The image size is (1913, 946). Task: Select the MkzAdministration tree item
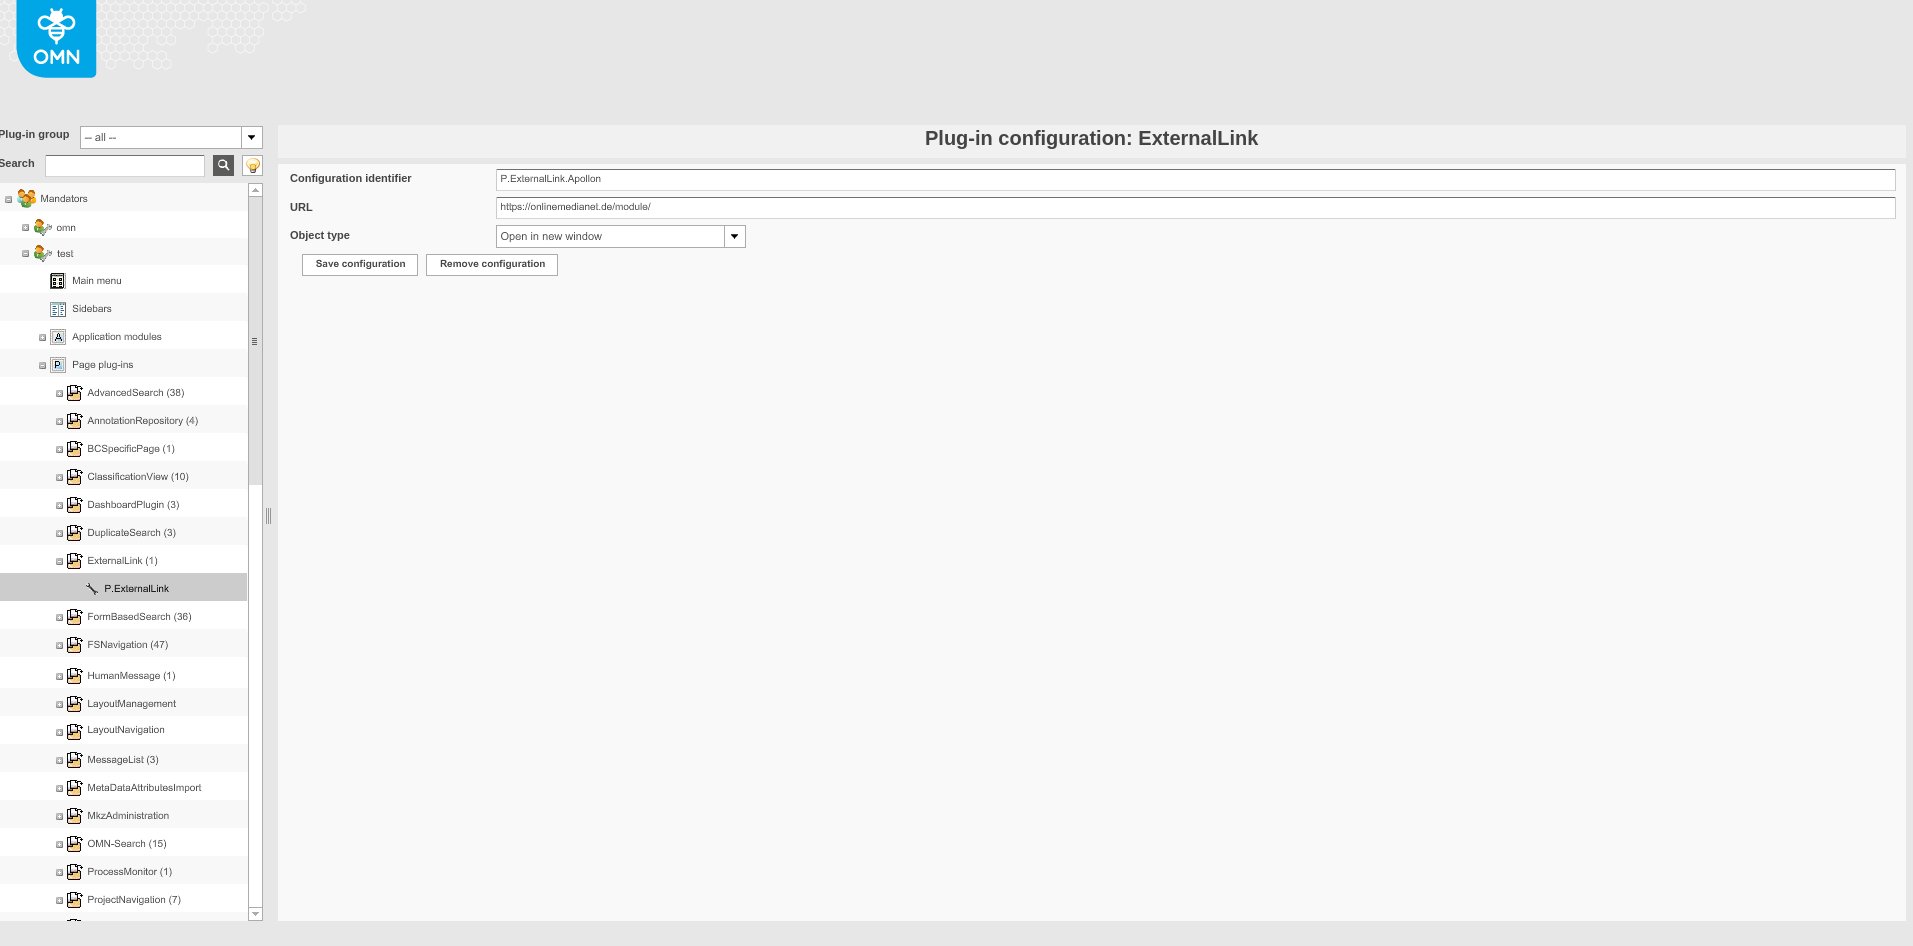click(128, 816)
